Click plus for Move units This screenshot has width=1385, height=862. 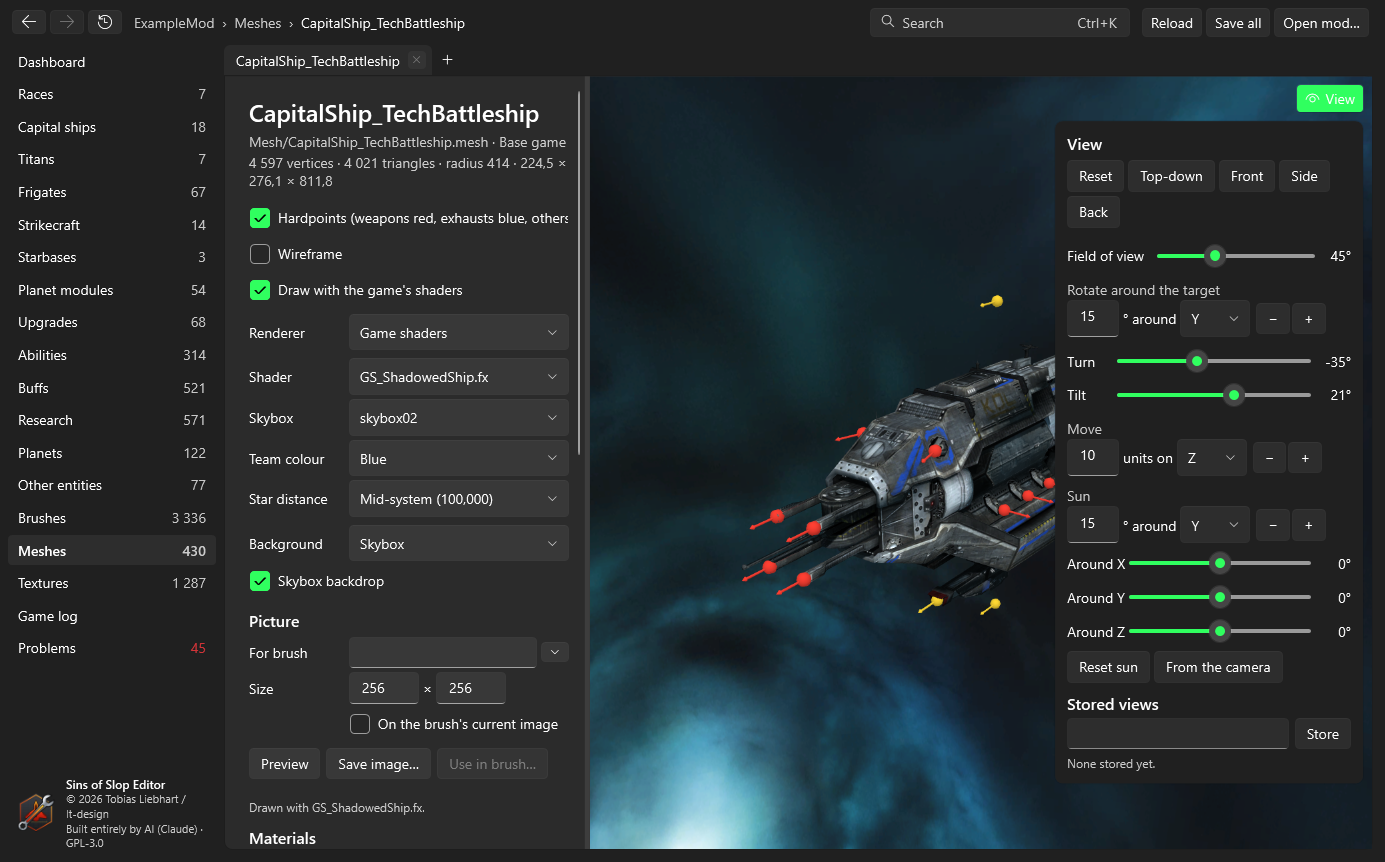pyautogui.click(x=1305, y=458)
